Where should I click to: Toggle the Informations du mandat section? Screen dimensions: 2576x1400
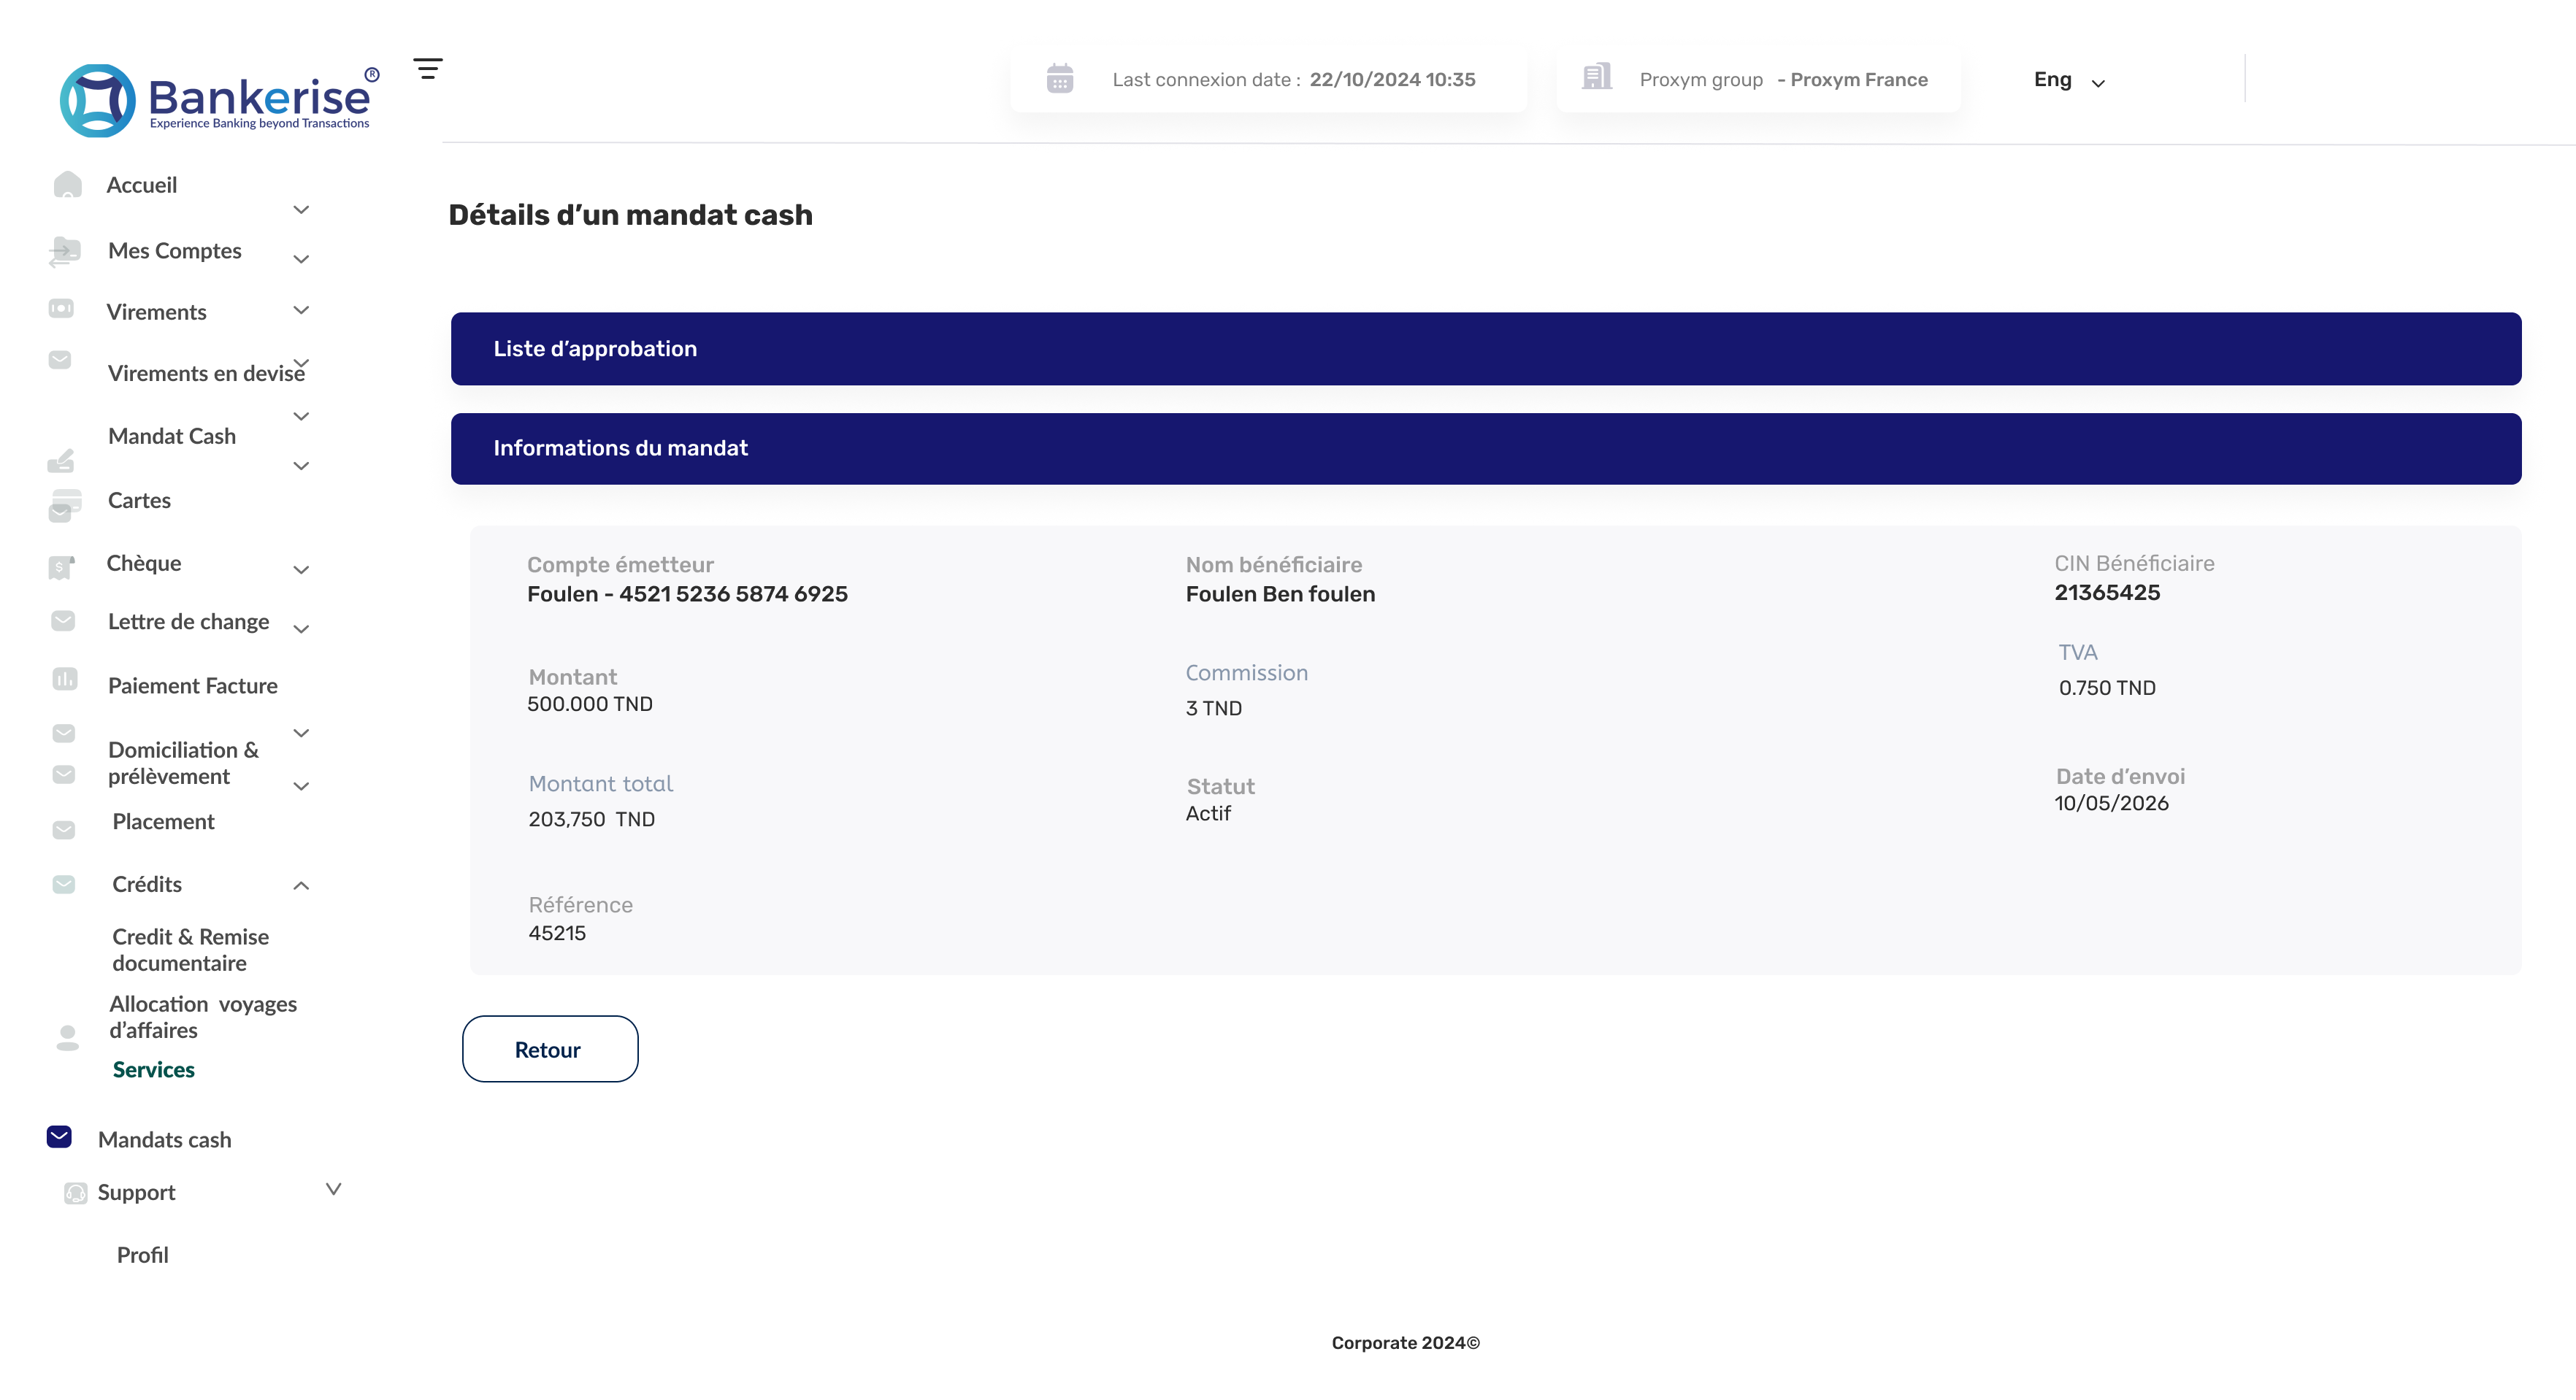(x=1486, y=449)
